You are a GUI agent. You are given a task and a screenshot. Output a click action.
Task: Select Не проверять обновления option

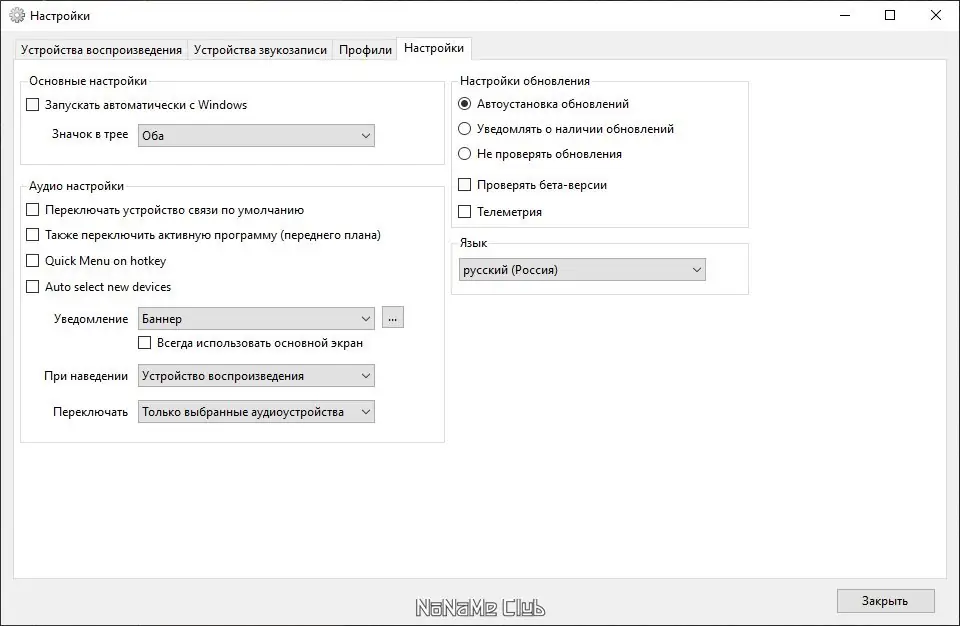(465, 154)
